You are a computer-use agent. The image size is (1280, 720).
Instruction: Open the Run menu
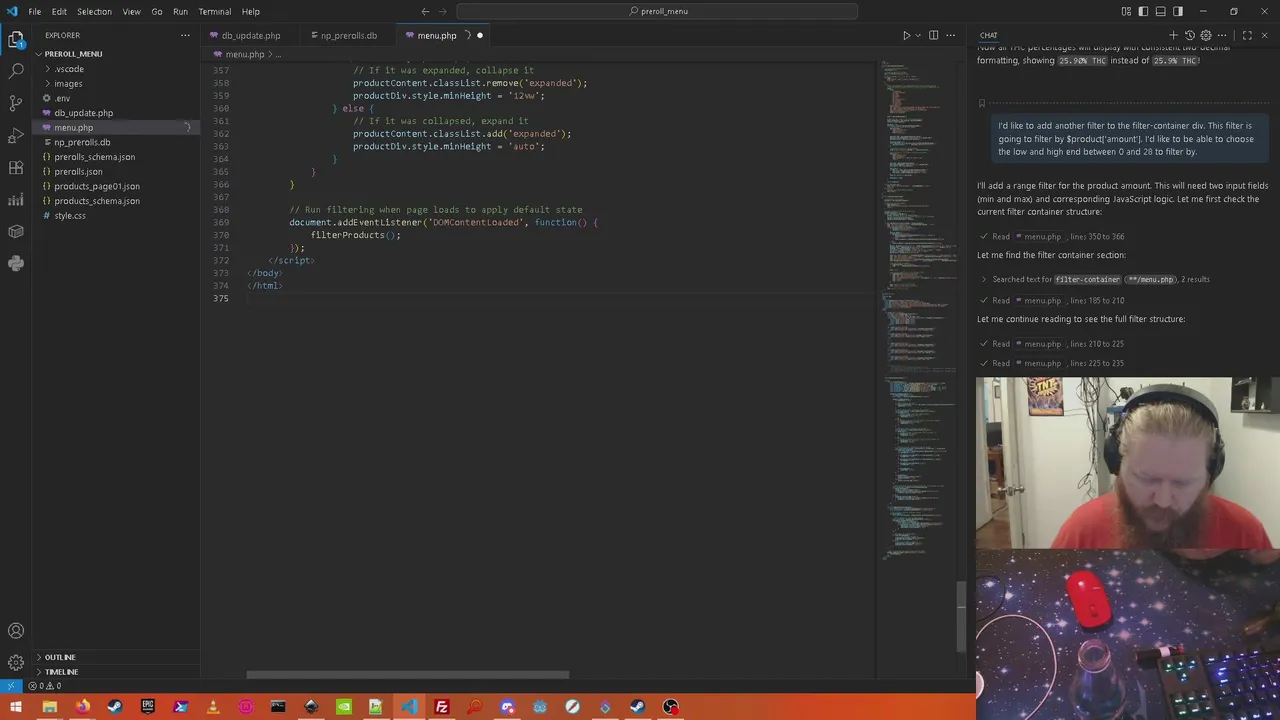[180, 11]
